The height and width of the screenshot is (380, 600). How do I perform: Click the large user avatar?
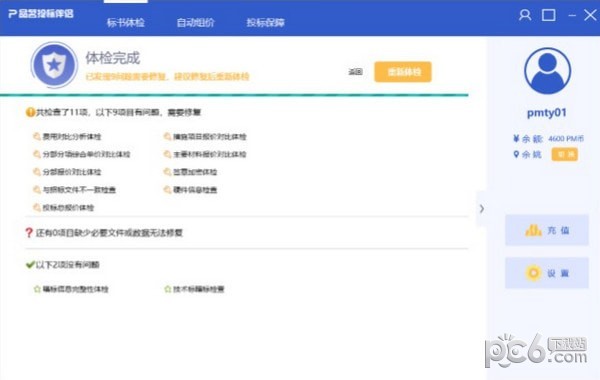point(547,71)
